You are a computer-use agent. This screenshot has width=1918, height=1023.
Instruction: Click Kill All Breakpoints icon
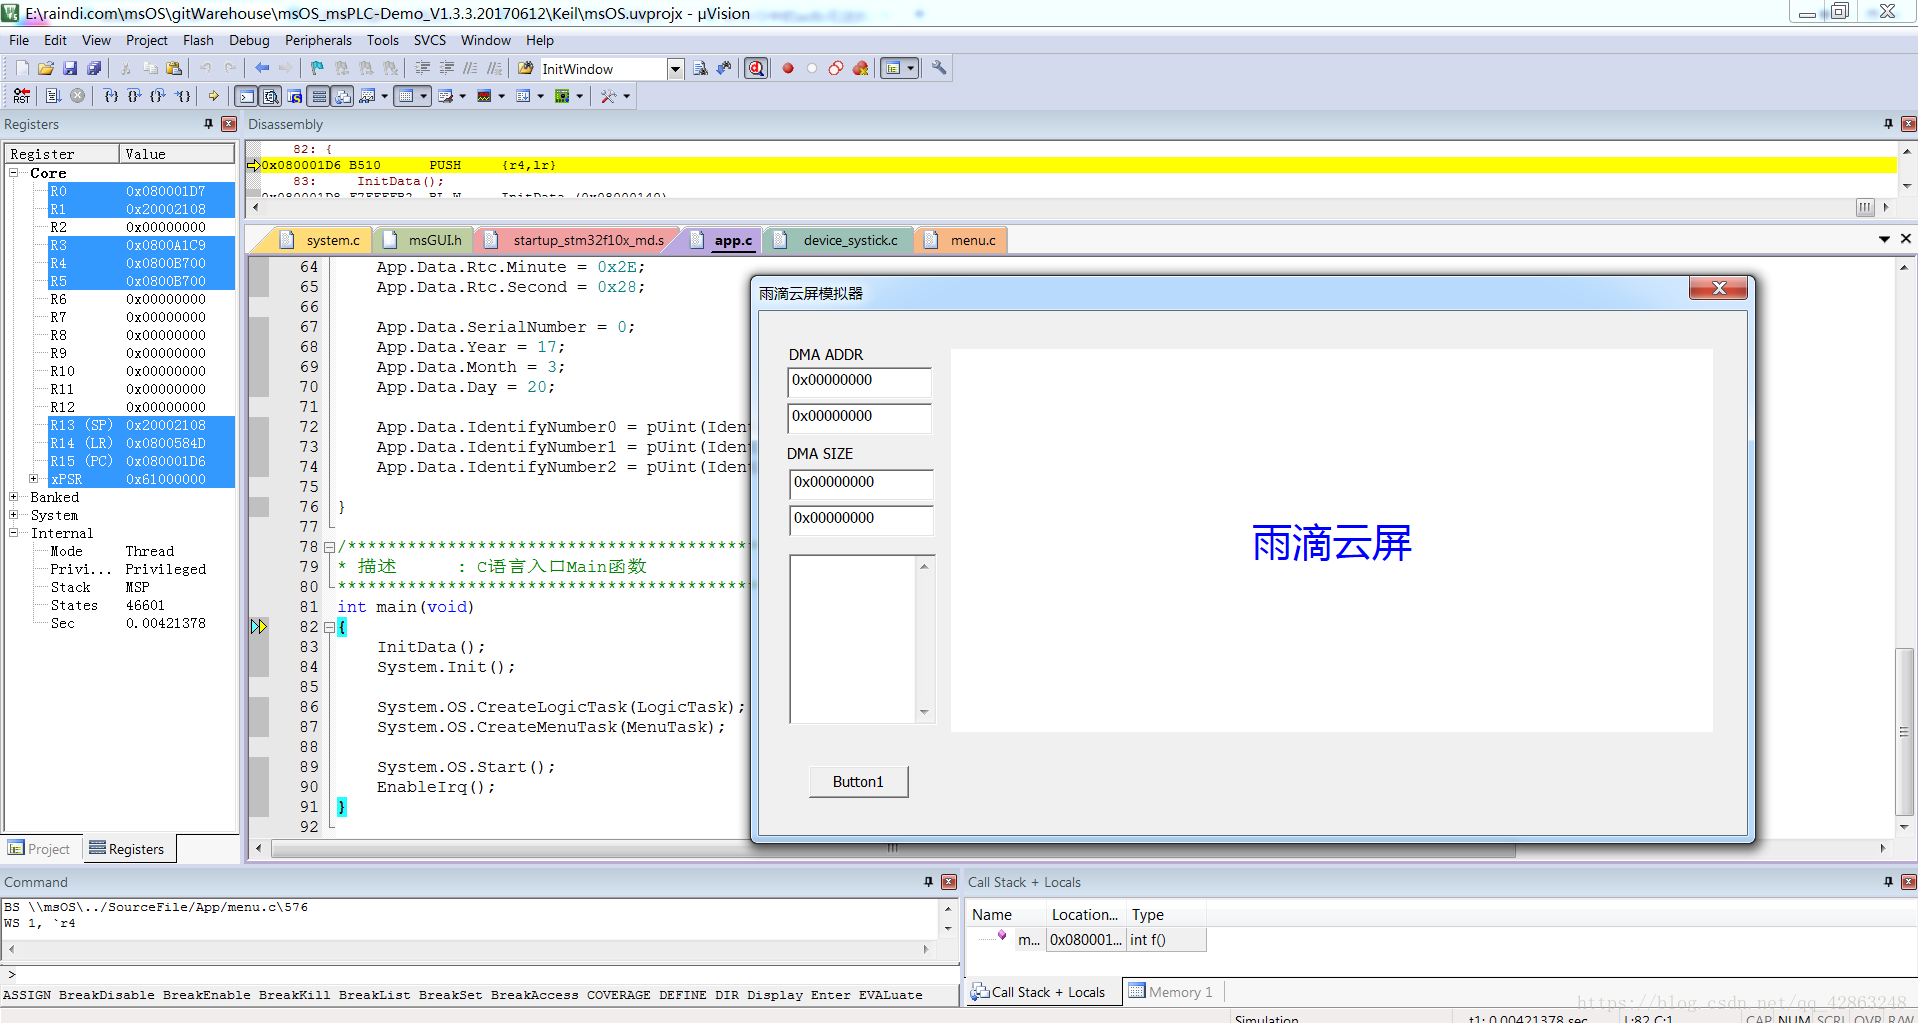coord(860,68)
